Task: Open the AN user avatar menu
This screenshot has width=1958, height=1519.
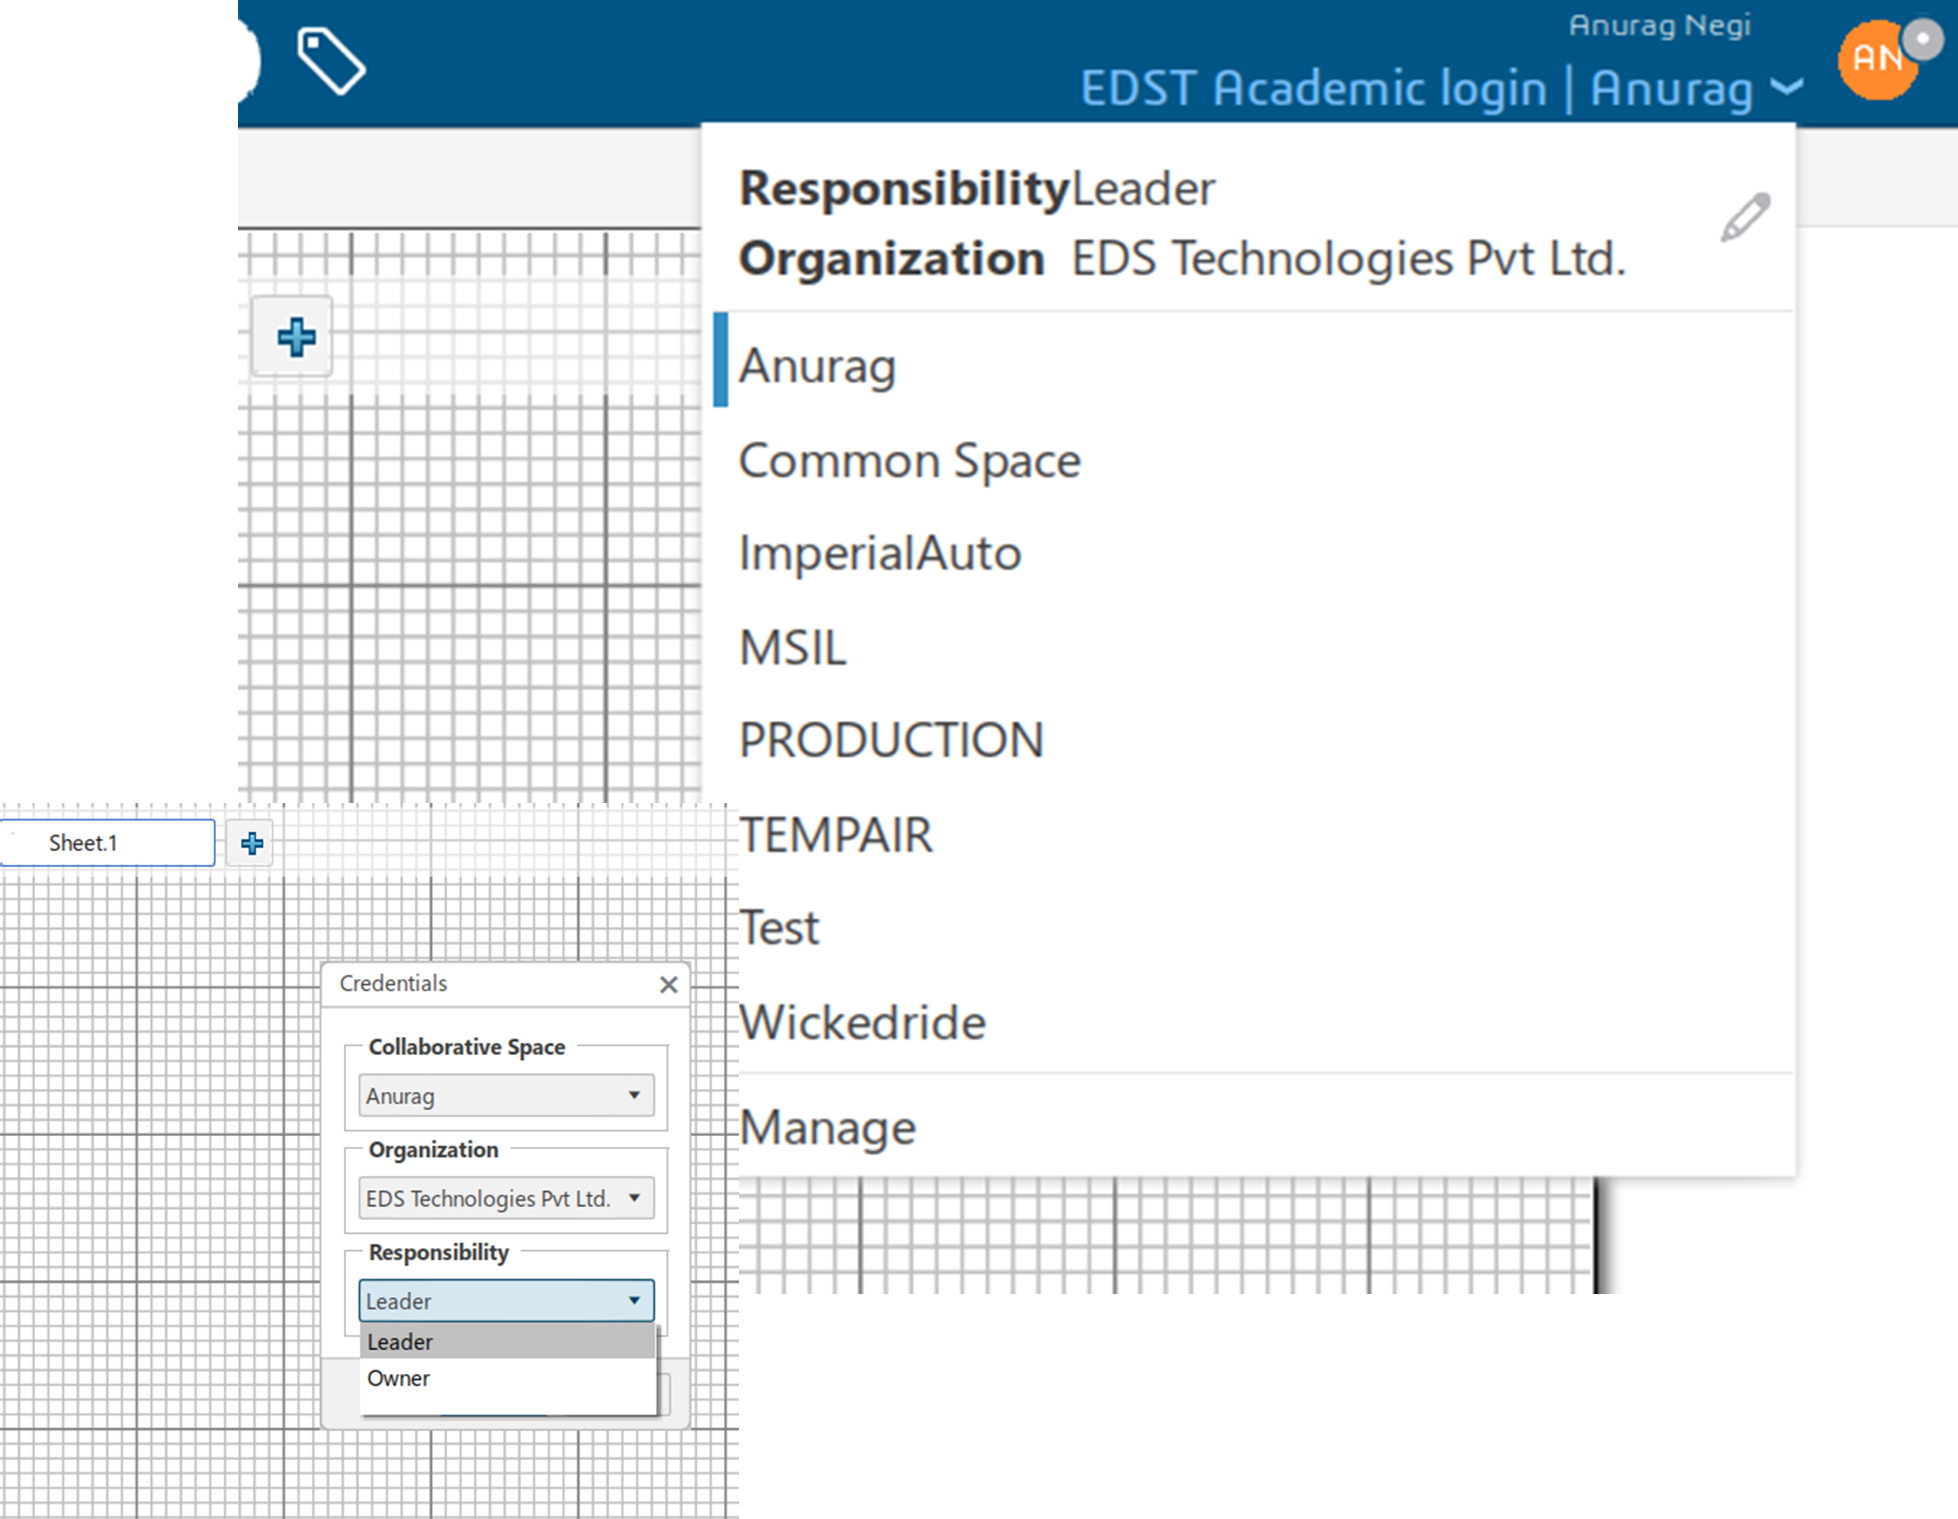Action: point(1877,60)
